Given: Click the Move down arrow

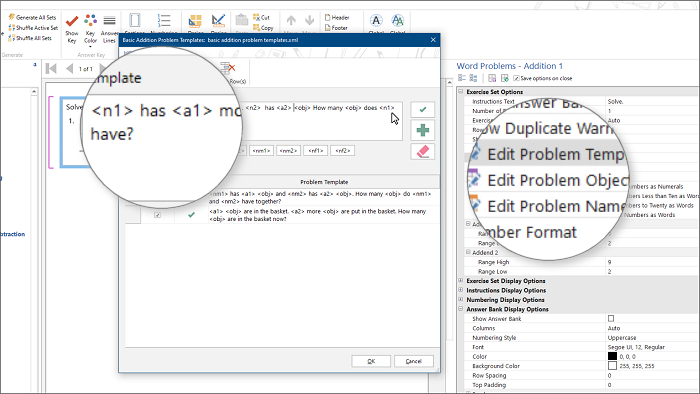Looking at the screenshot, I should [309, 21].
